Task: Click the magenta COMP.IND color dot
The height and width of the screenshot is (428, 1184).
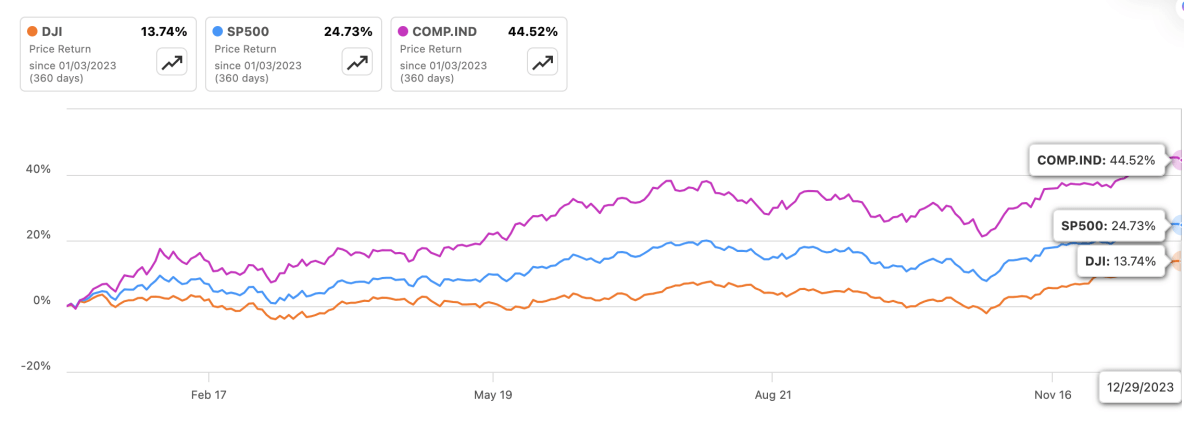Action: click(x=402, y=32)
